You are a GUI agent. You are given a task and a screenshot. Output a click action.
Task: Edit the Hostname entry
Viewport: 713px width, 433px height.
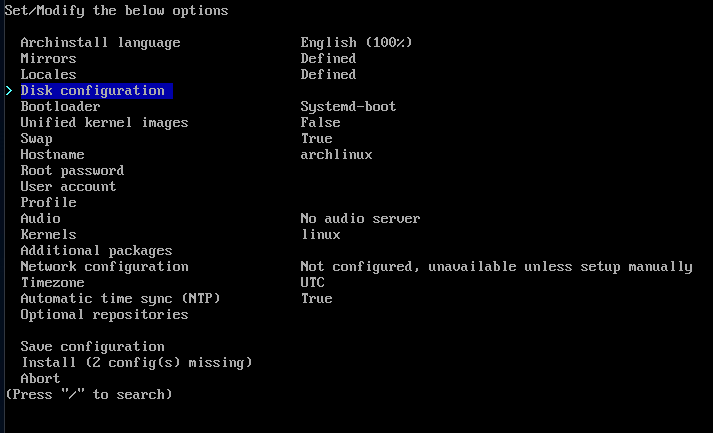pos(52,155)
